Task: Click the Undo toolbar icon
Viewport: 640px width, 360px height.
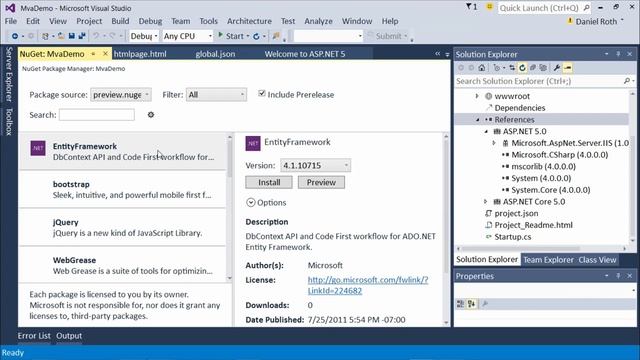Action: (x=96, y=36)
